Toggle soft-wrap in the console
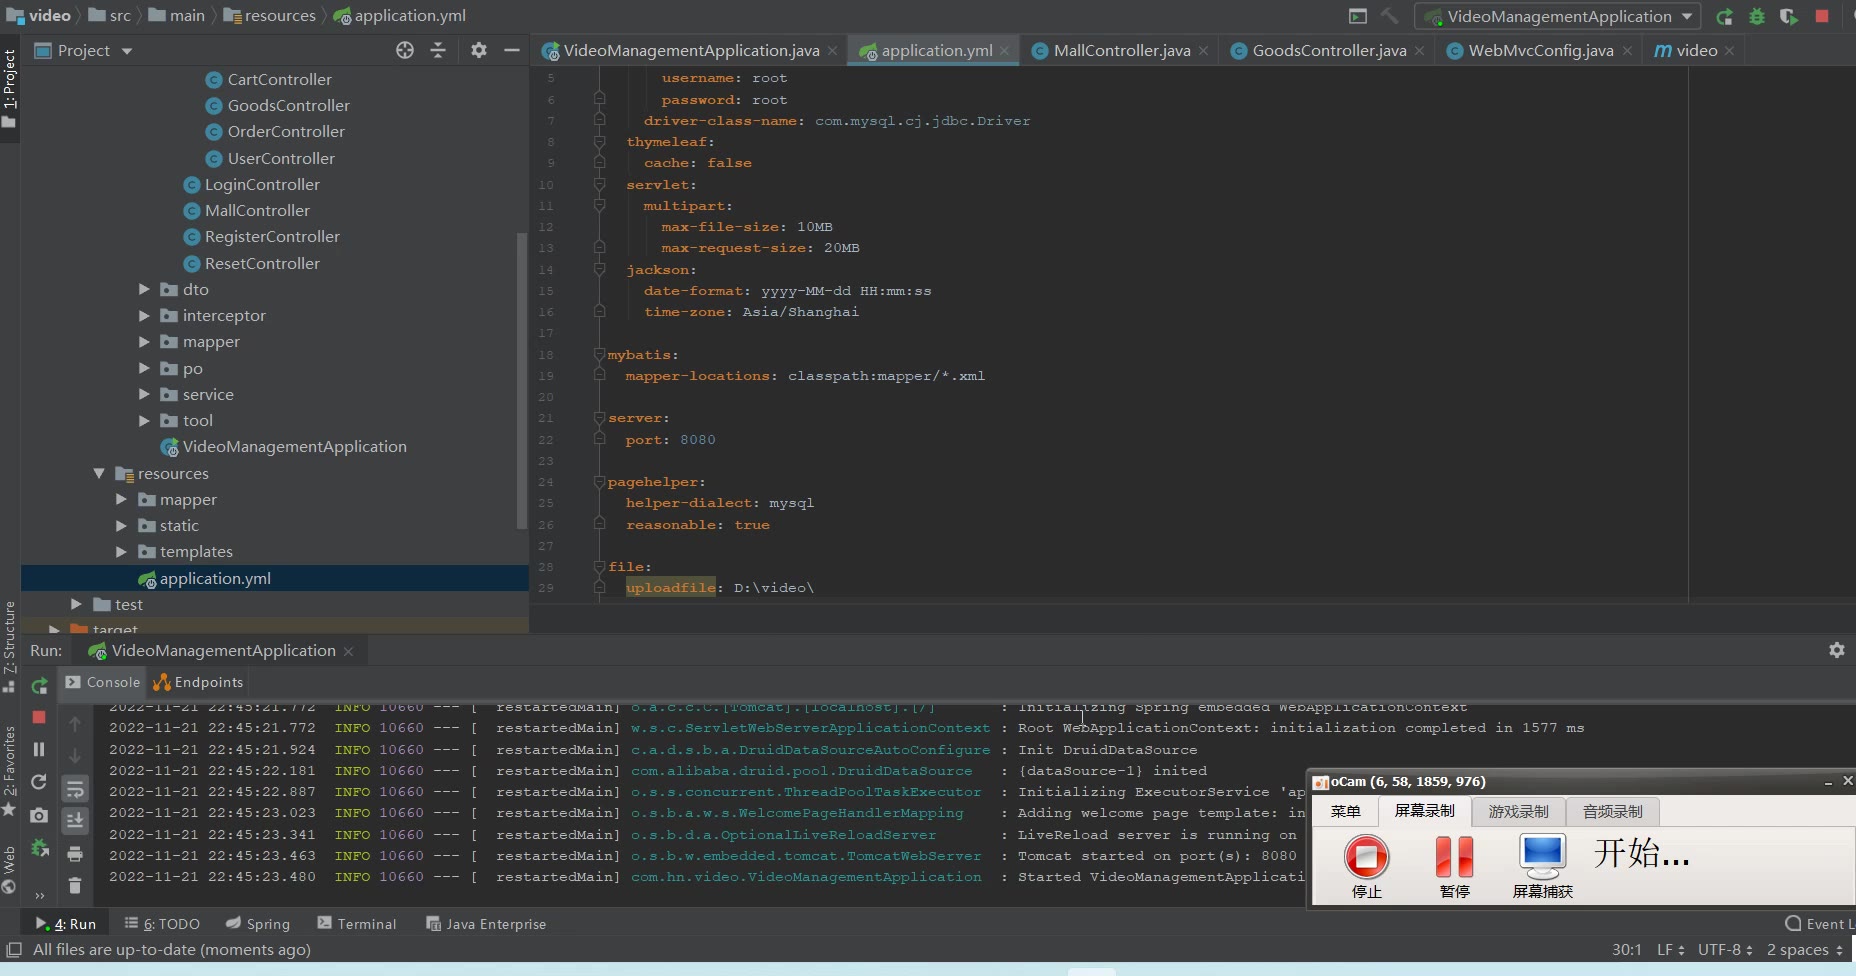The image size is (1856, 976). coord(75,789)
